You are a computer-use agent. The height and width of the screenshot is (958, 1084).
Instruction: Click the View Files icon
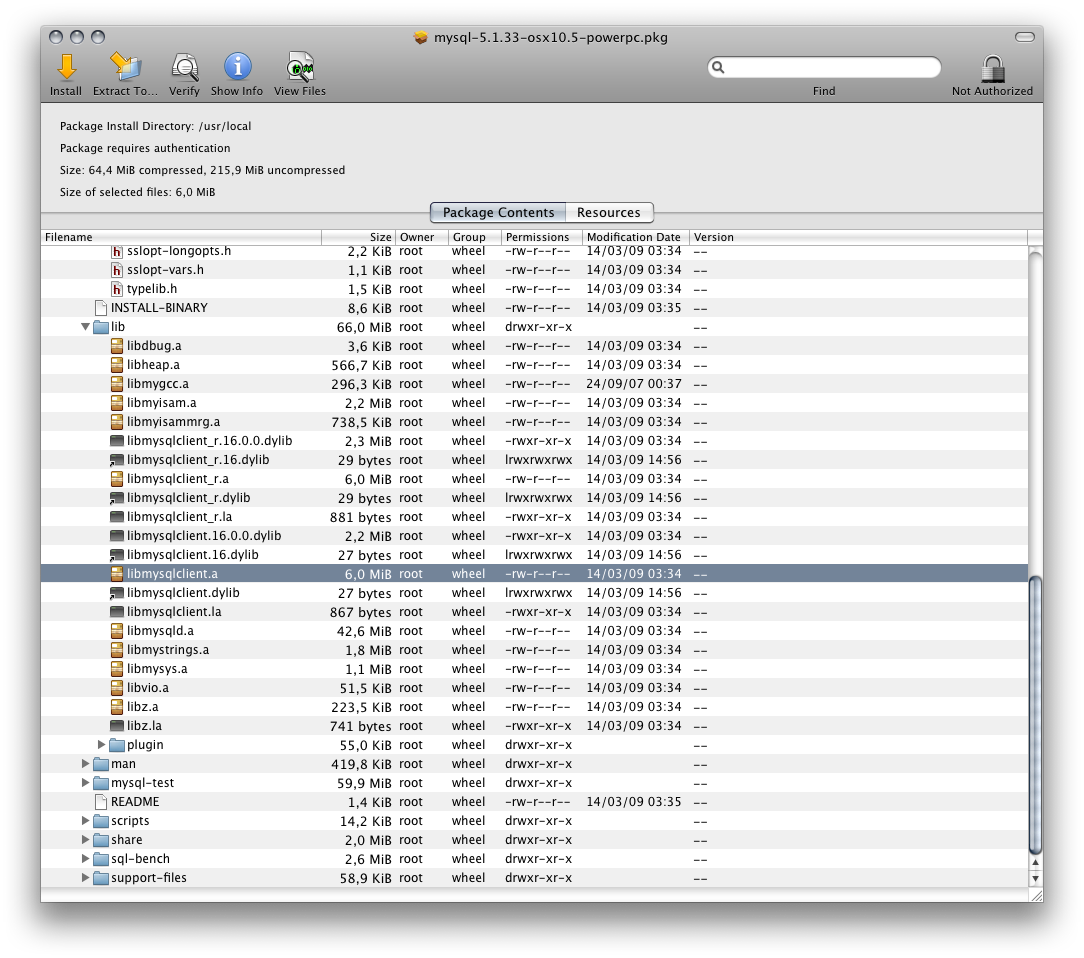coord(300,67)
